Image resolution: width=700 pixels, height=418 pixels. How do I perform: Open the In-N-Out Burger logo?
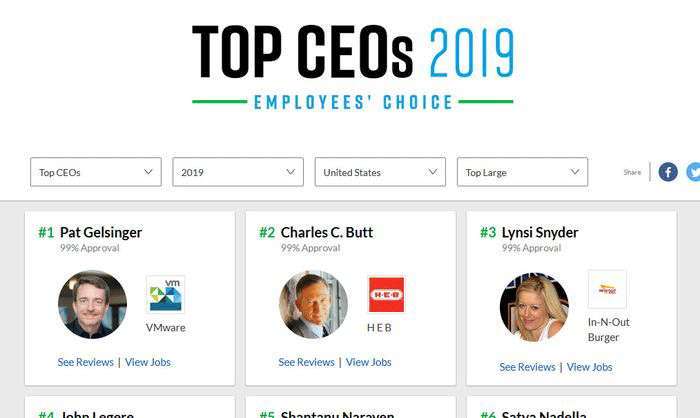[607, 289]
